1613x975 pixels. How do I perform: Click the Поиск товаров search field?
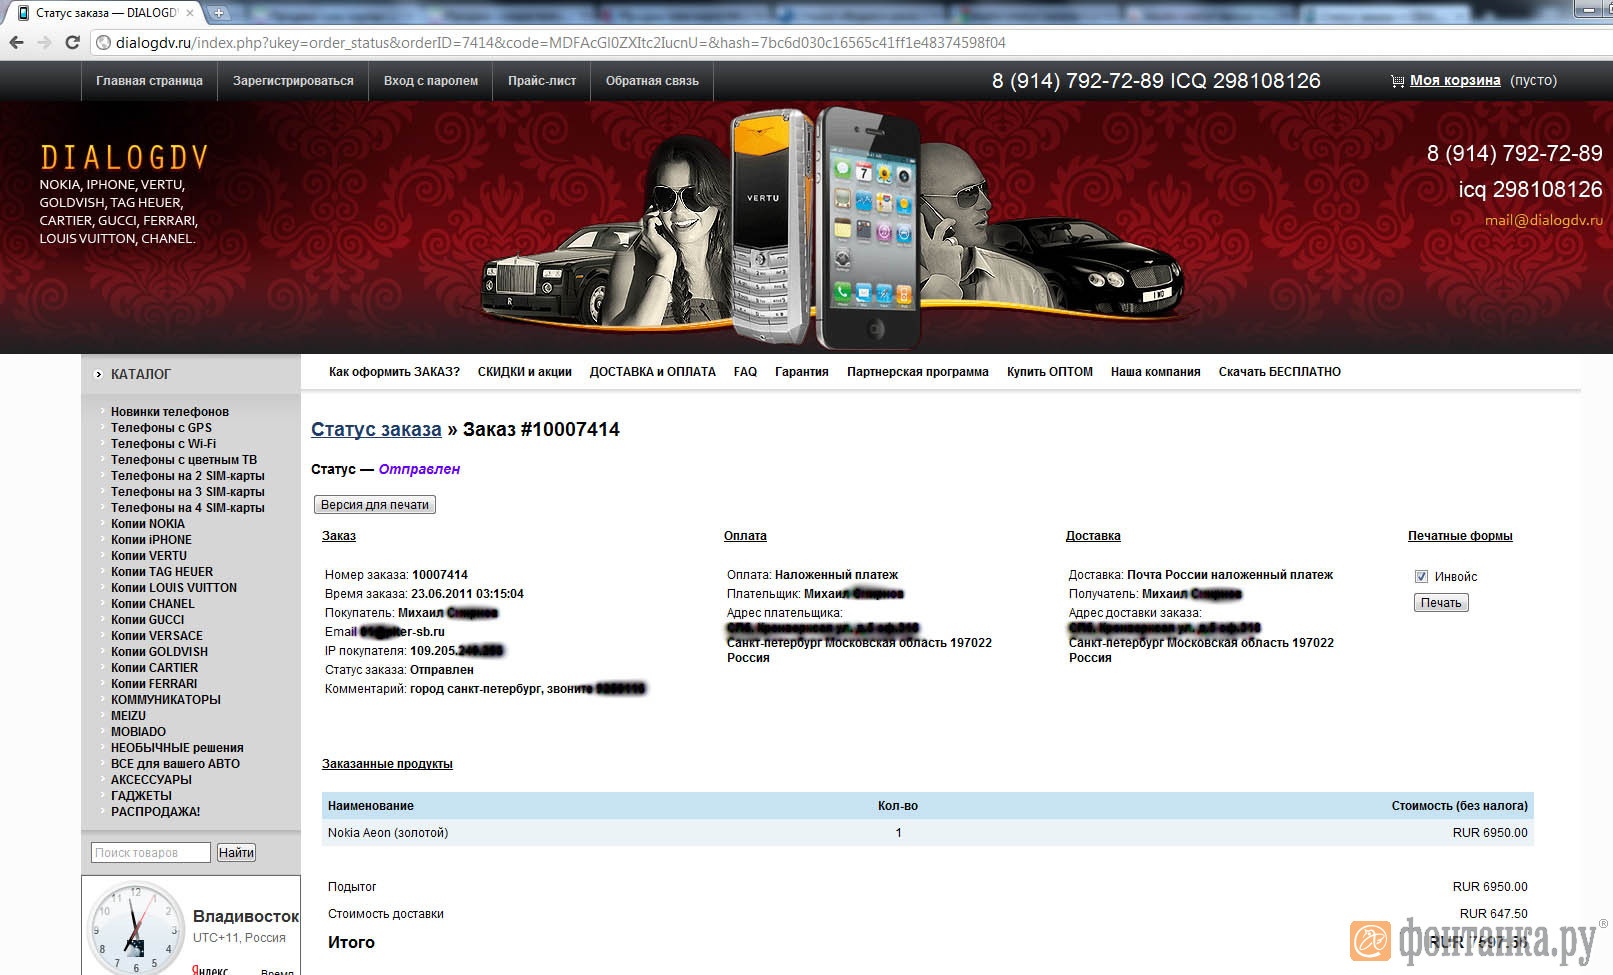151,853
